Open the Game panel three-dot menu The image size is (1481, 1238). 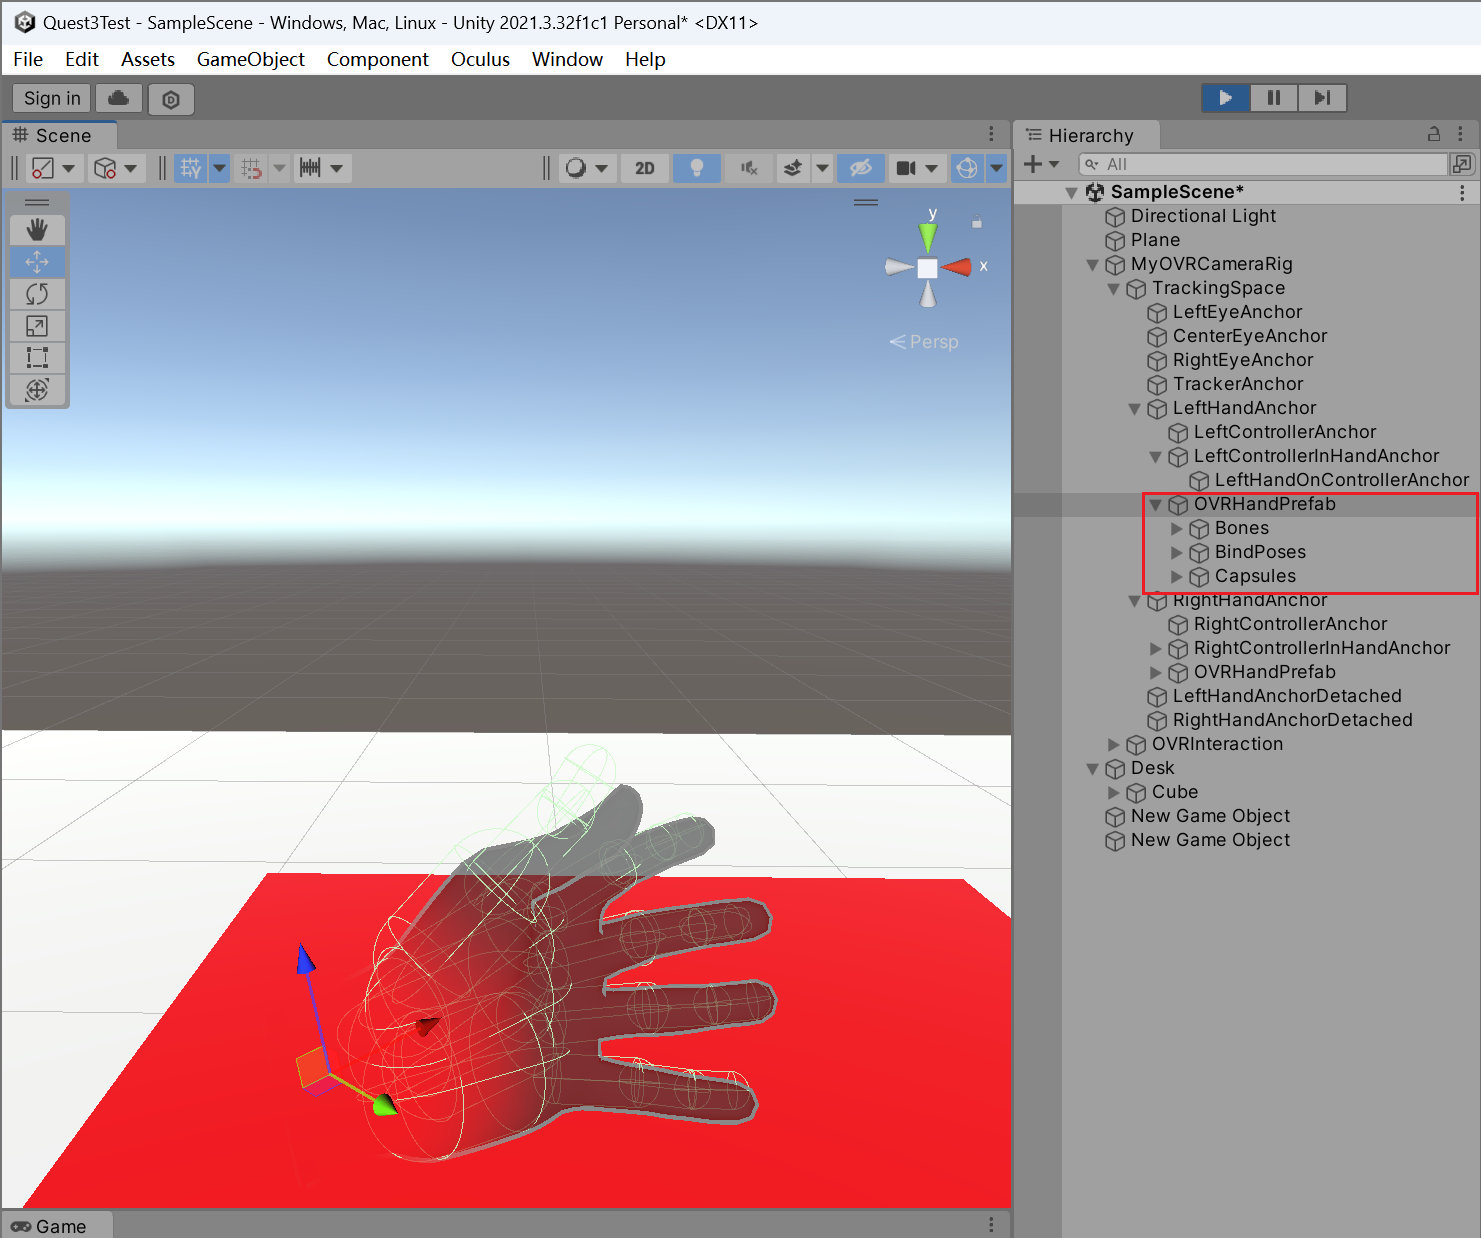[x=991, y=1225]
